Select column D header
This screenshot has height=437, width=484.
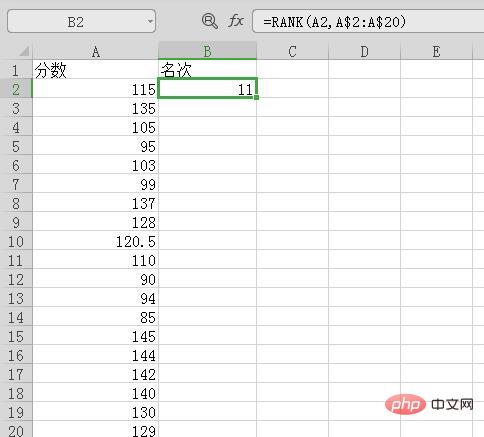pyautogui.click(x=364, y=51)
